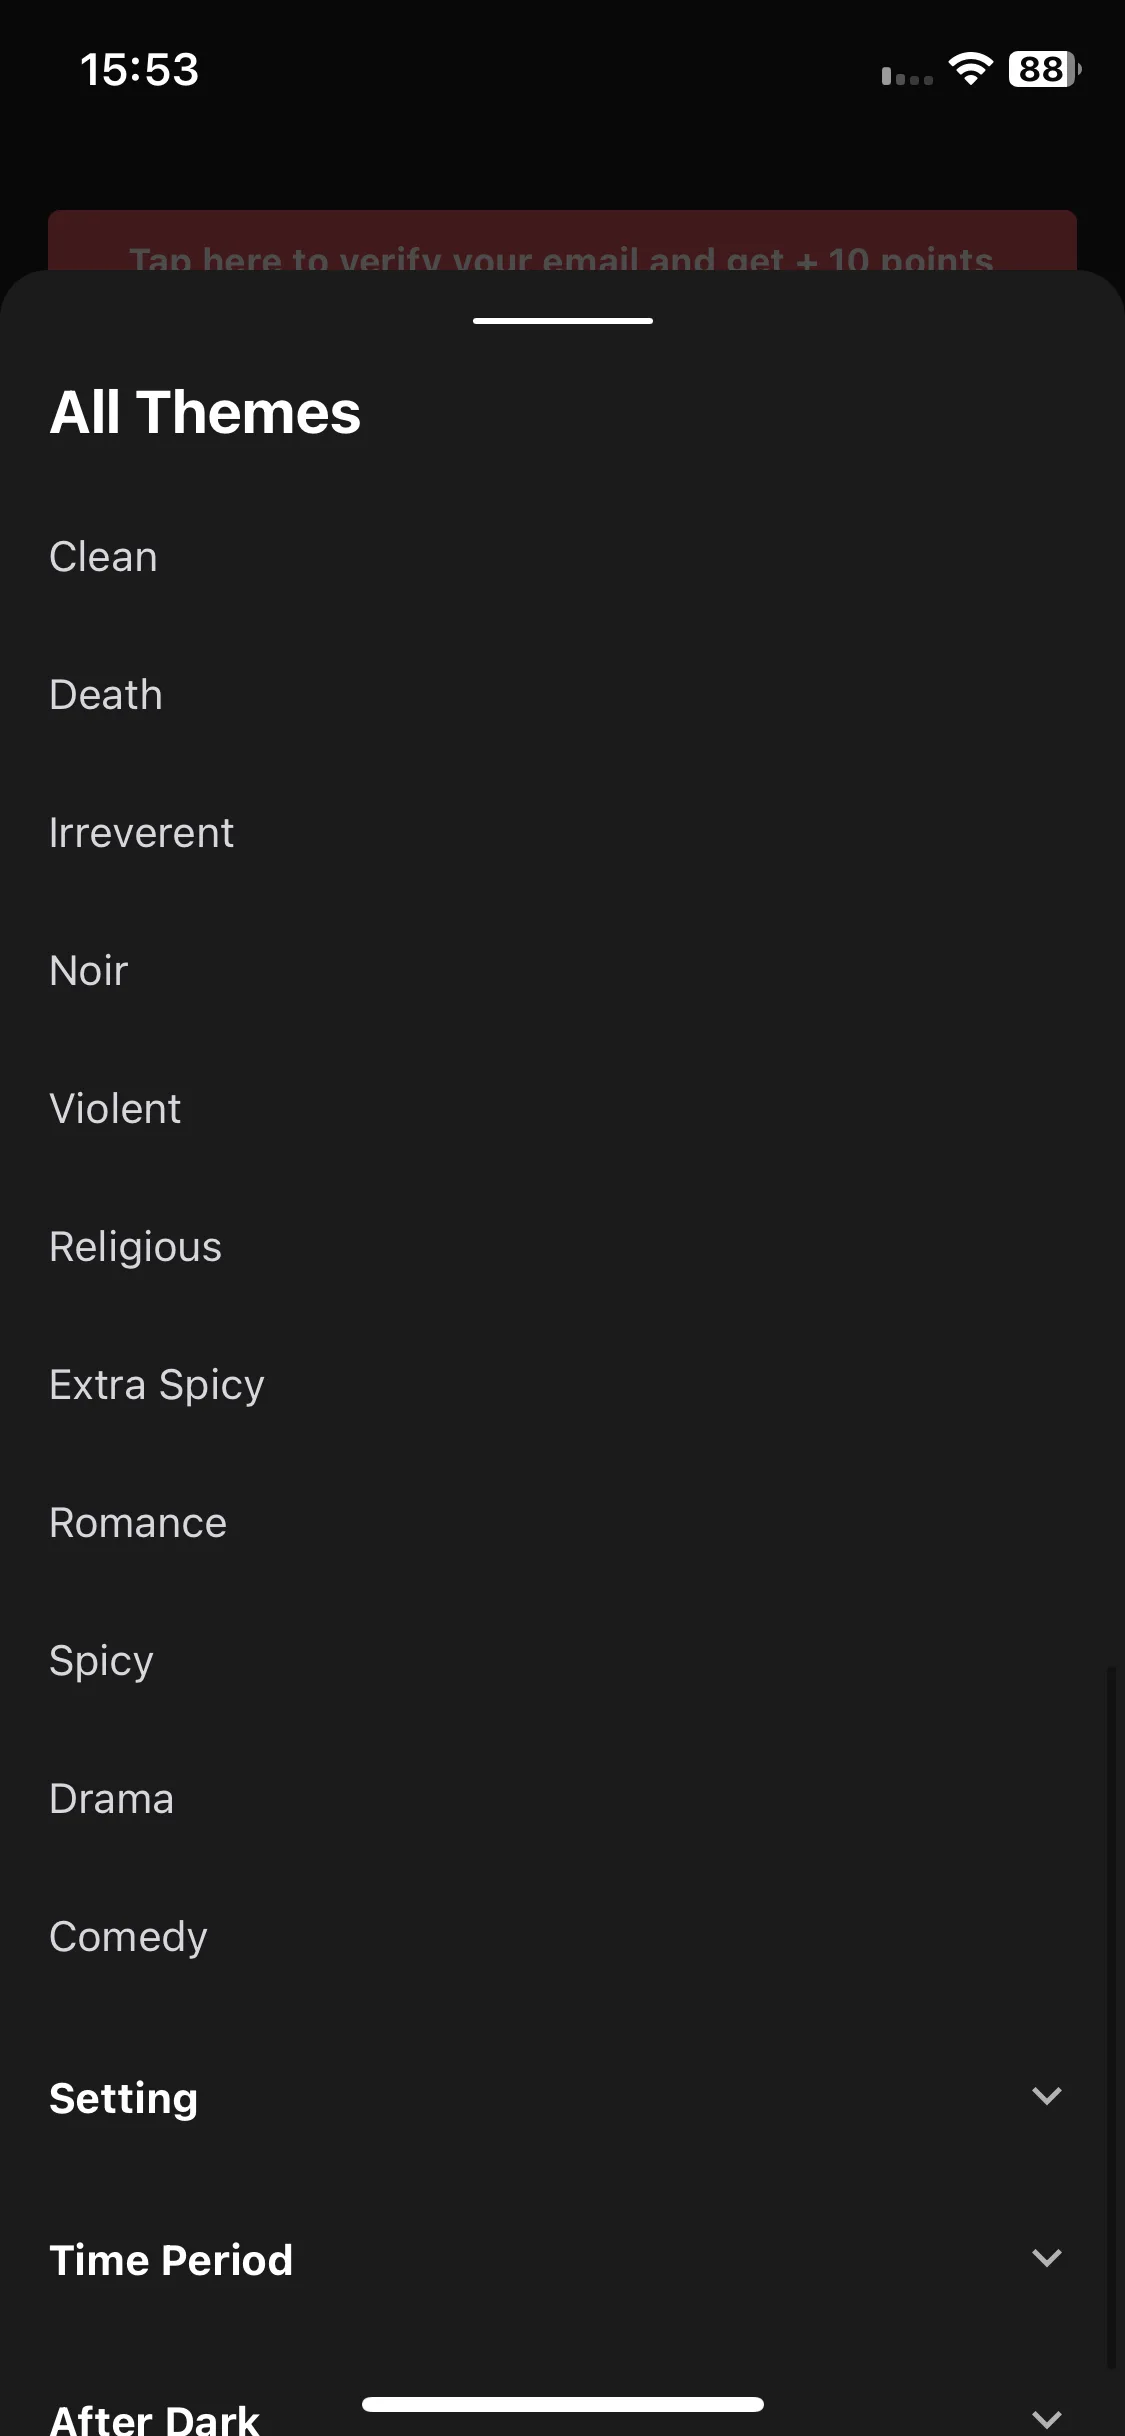Pick the Noir theme
The height and width of the screenshot is (2436, 1125).
point(89,971)
